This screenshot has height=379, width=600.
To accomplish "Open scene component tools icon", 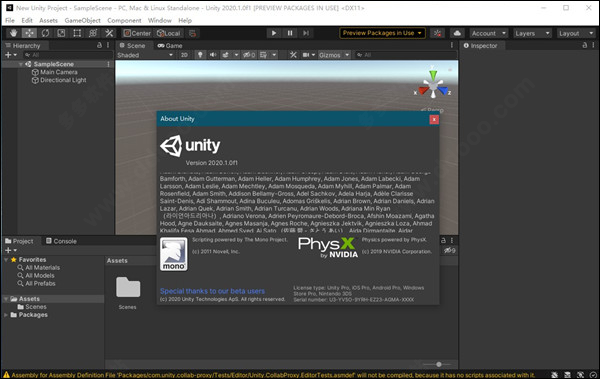I will point(293,55).
